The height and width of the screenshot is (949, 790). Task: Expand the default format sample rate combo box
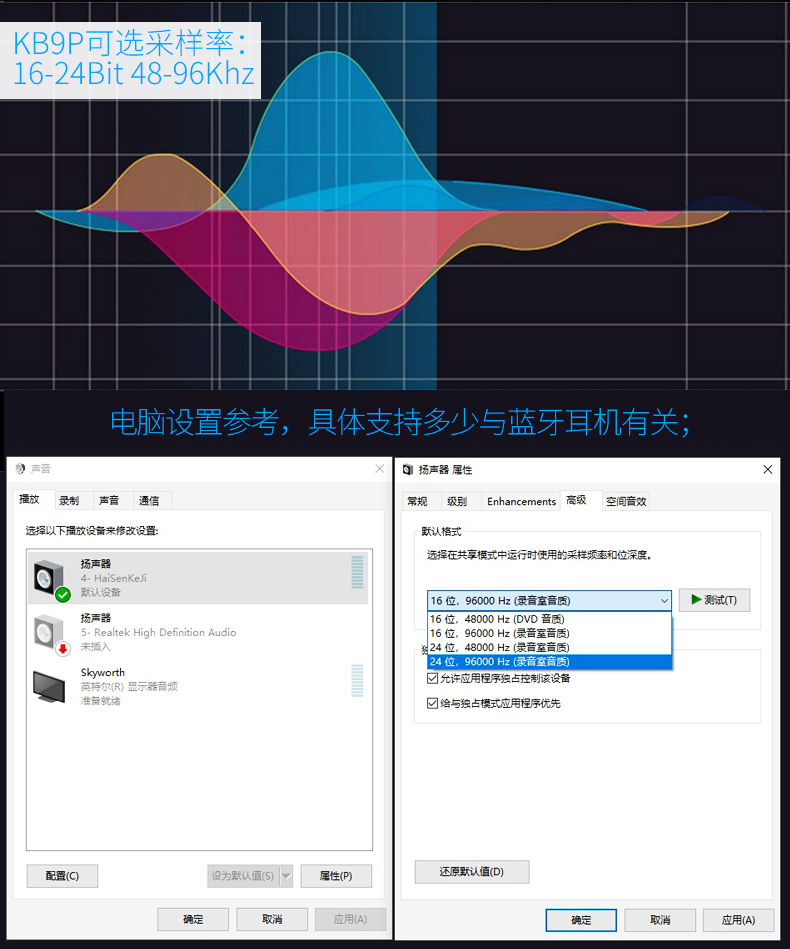(x=664, y=600)
